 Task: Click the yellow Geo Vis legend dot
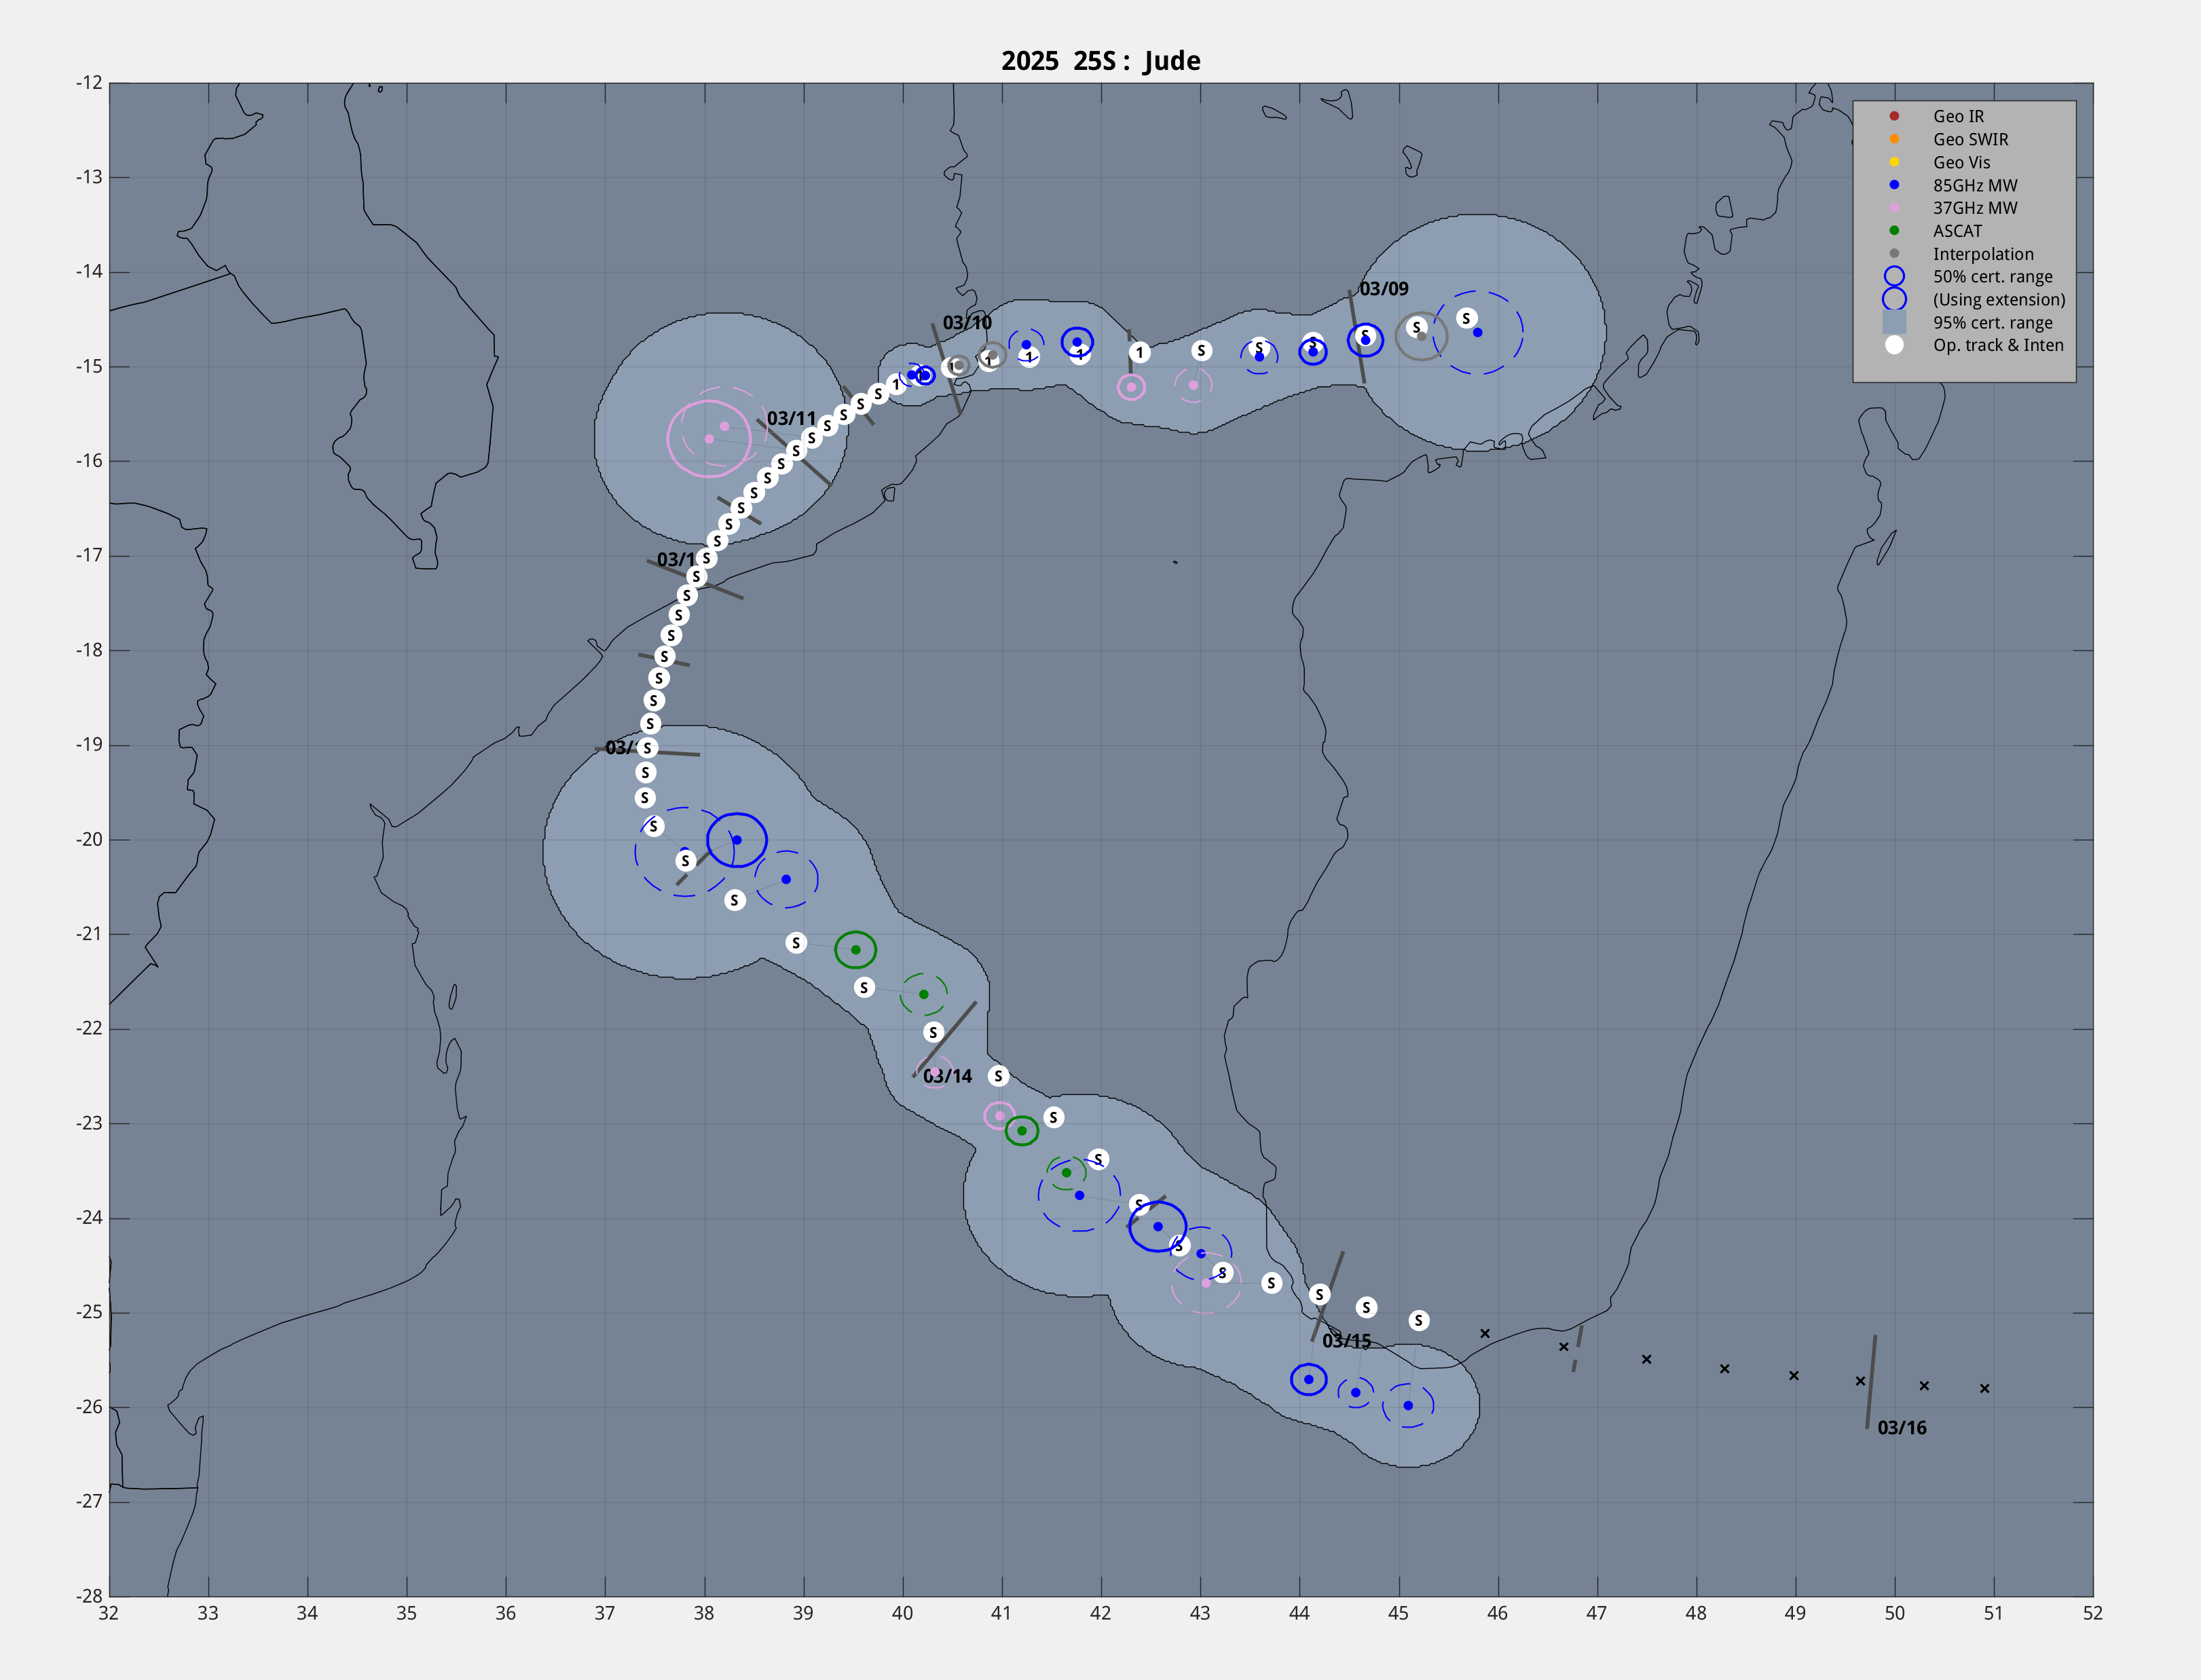(x=1894, y=162)
